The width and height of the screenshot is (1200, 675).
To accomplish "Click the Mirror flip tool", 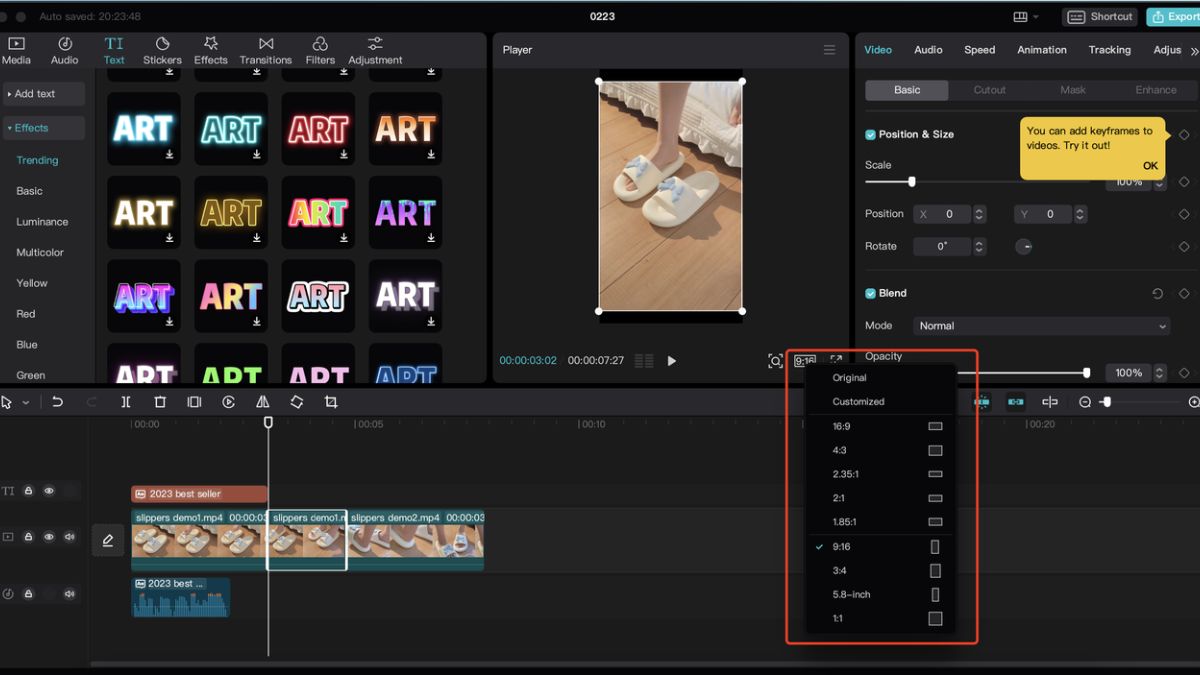I will pos(263,402).
